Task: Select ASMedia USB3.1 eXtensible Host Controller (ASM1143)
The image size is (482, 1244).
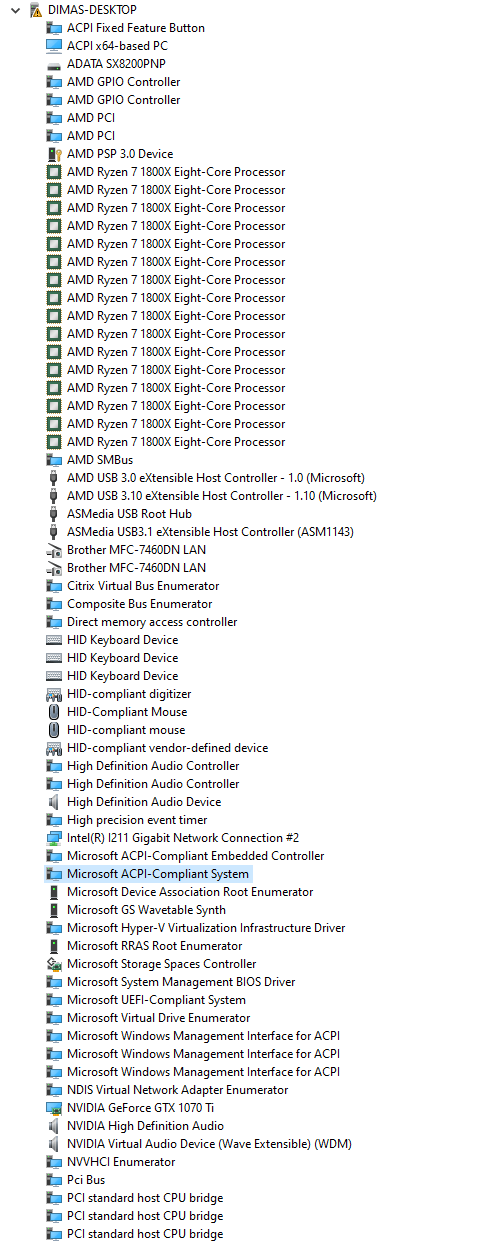Action: coord(210,532)
